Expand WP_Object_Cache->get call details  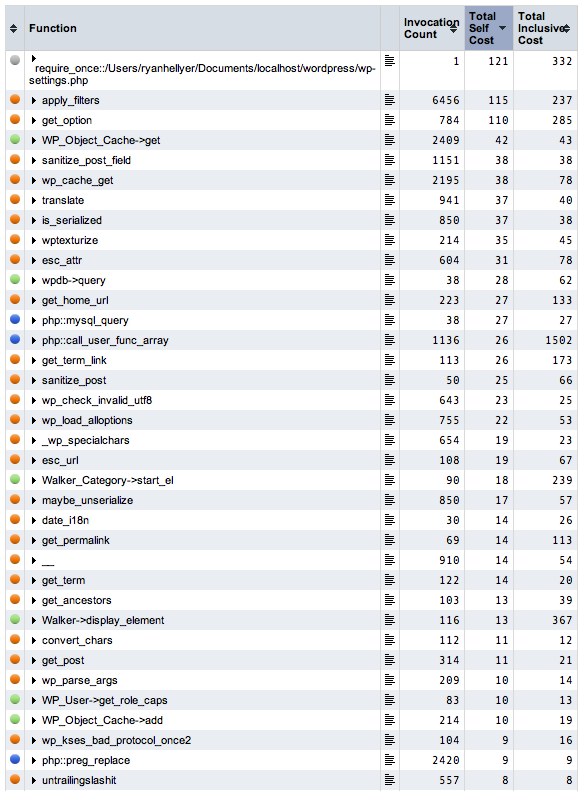point(34,140)
